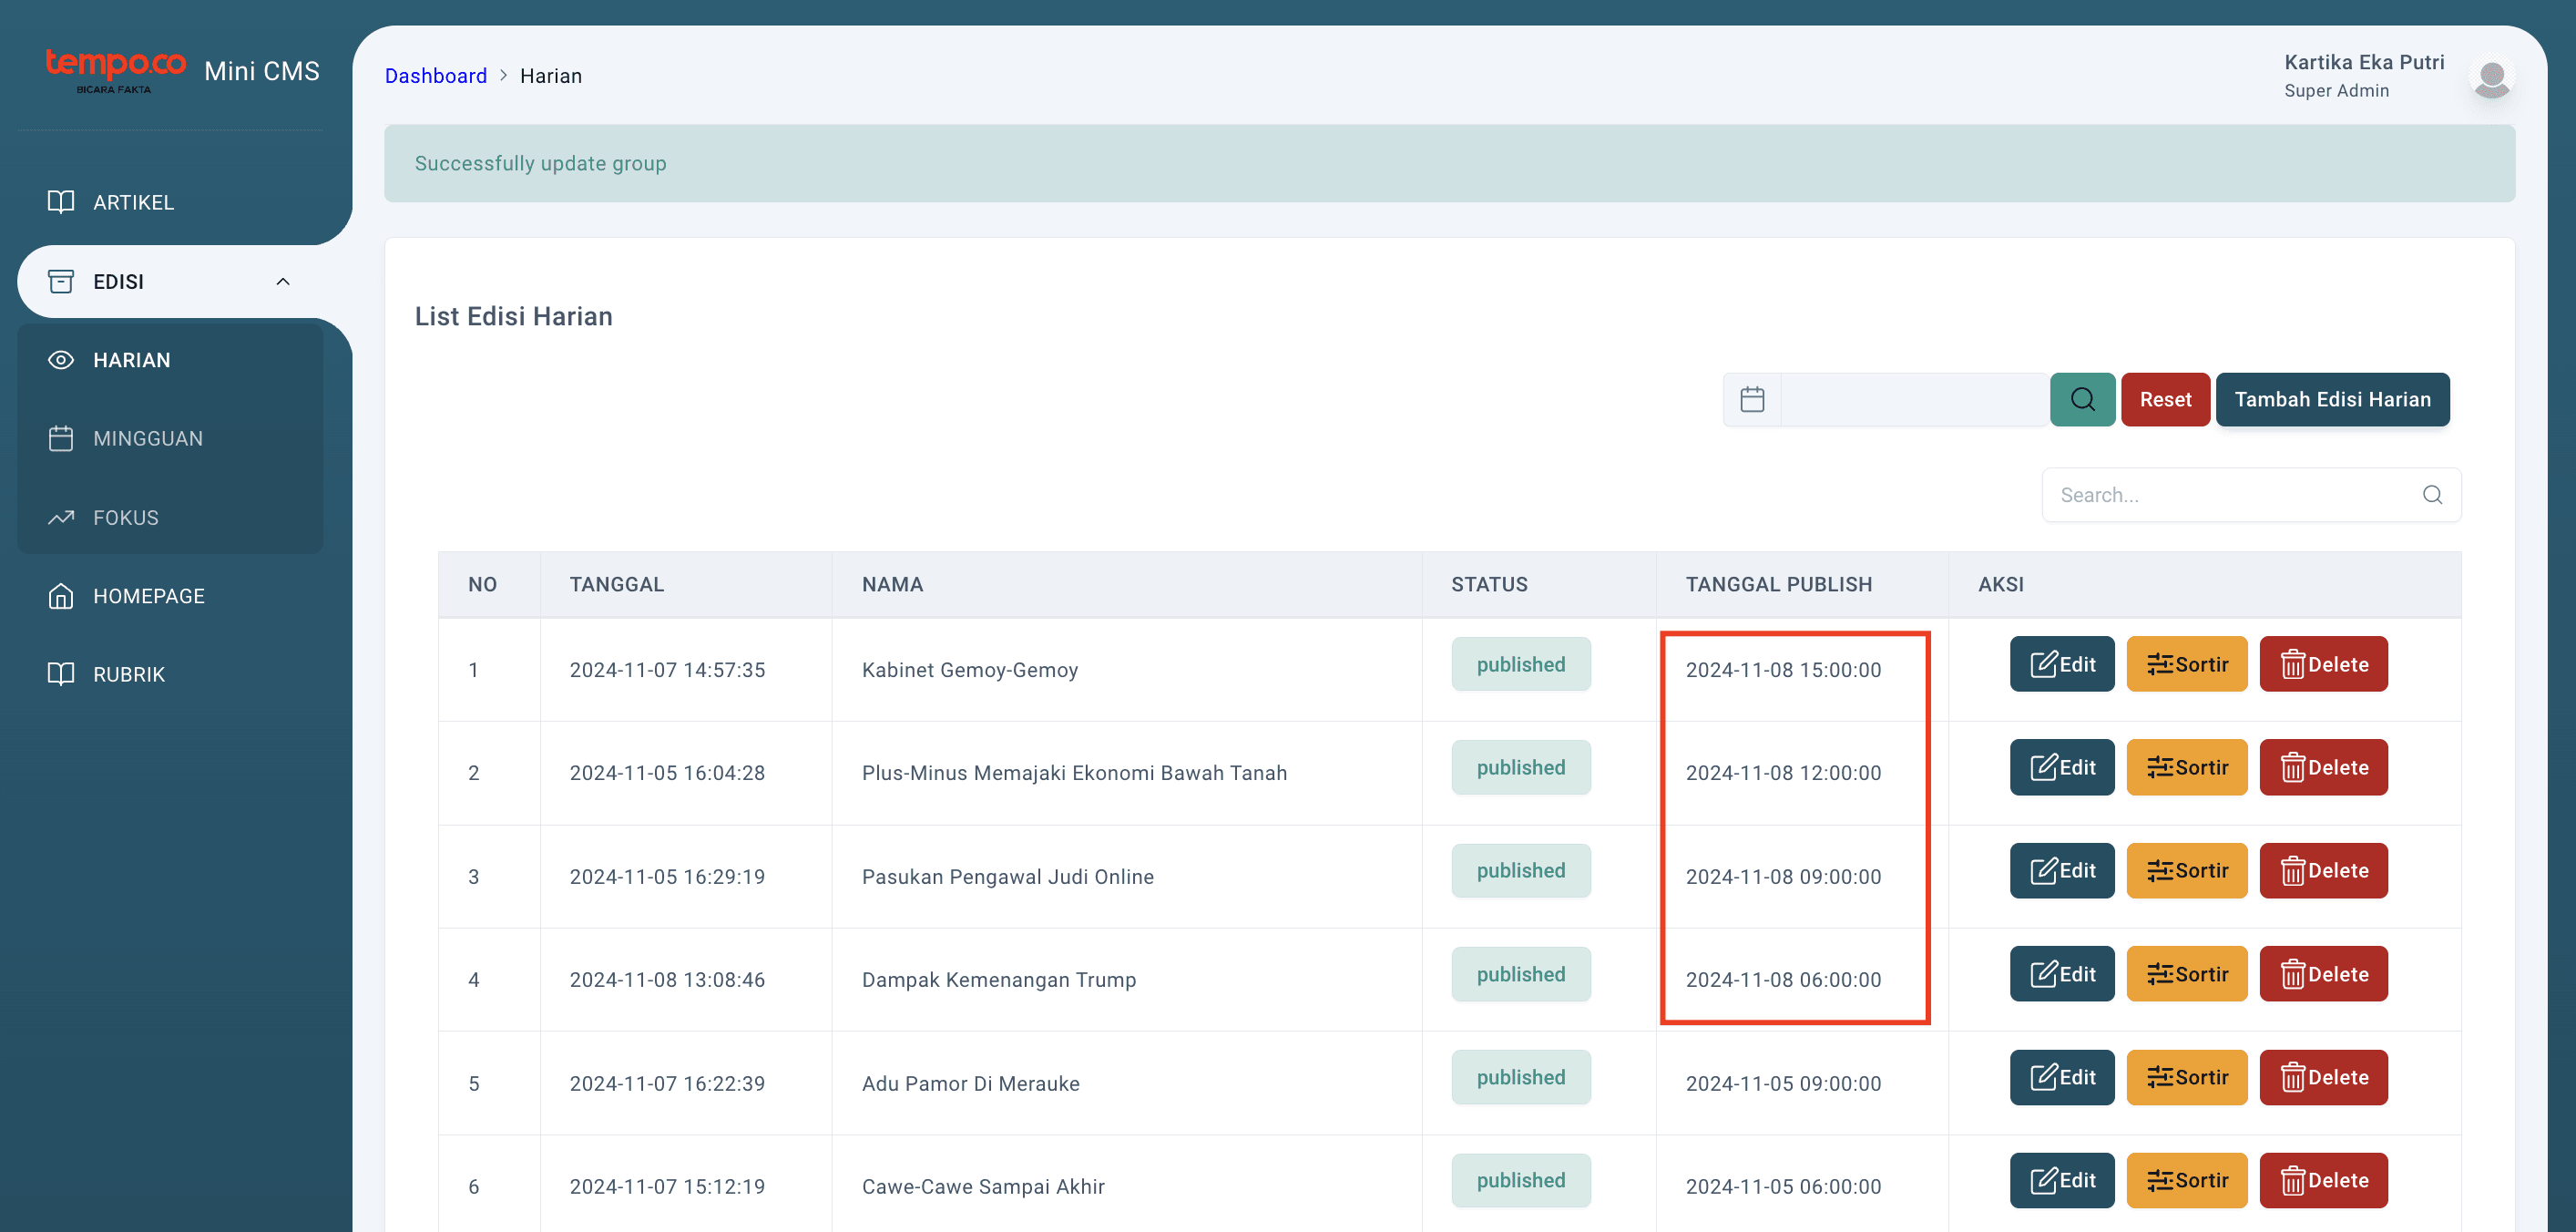Delete Plus-Minus Memajaki Ekonomi Bawah Tanah
Screen dimensions: 2576x1232
tap(2323, 767)
